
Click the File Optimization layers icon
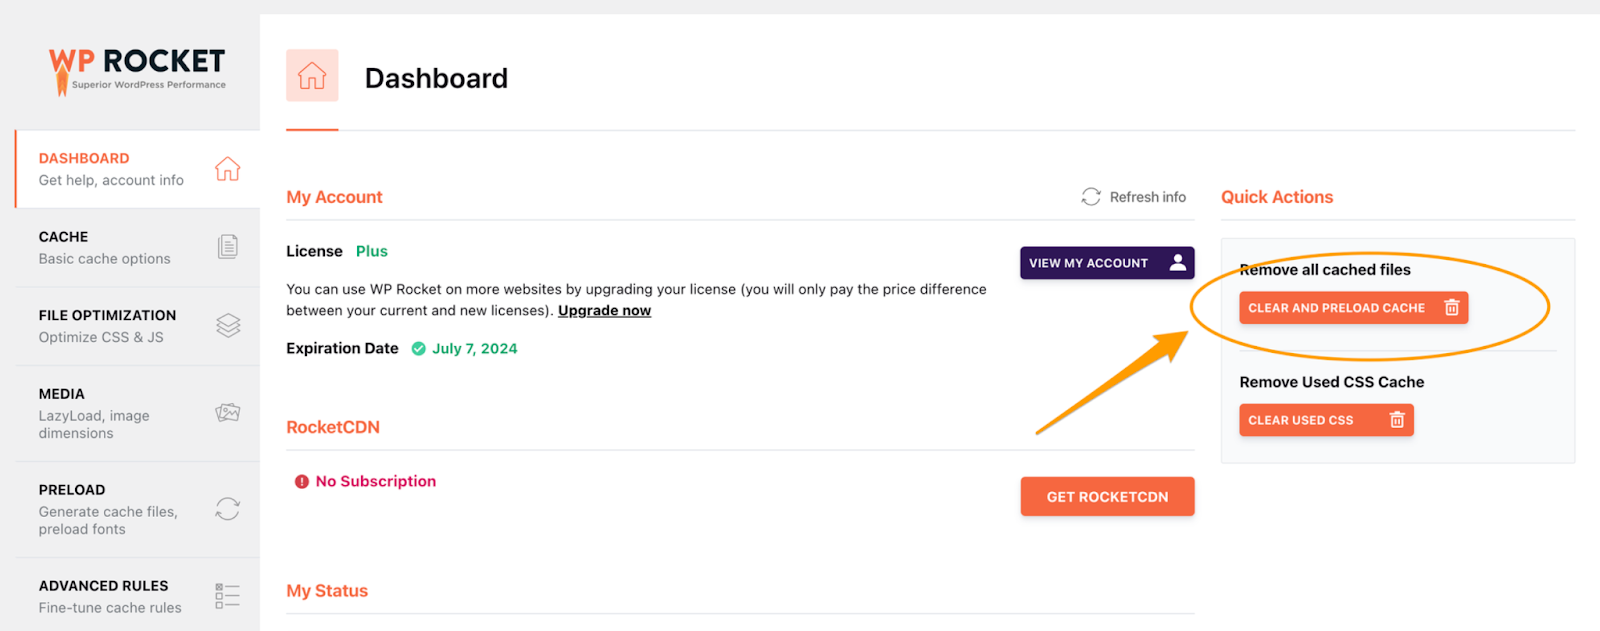tap(228, 325)
